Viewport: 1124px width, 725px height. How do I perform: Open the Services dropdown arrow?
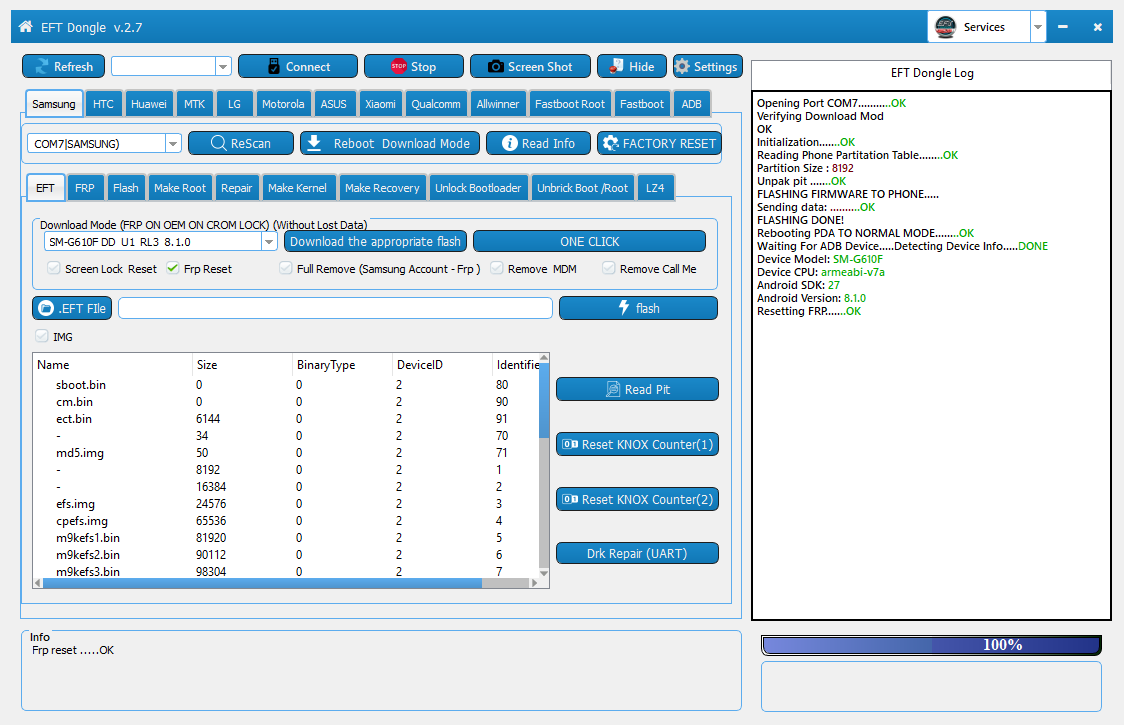[1038, 27]
